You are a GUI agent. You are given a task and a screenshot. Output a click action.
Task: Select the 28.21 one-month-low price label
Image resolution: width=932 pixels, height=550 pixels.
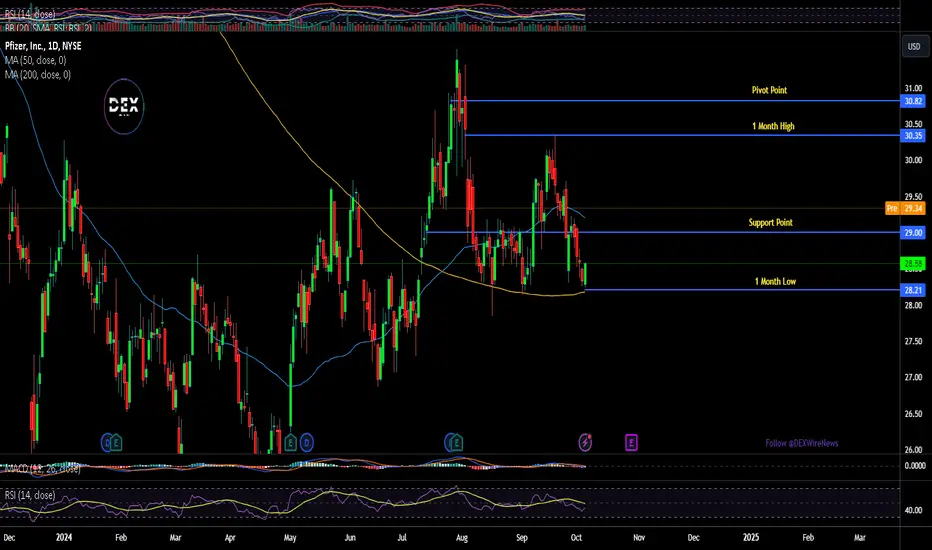(x=913, y=290)
